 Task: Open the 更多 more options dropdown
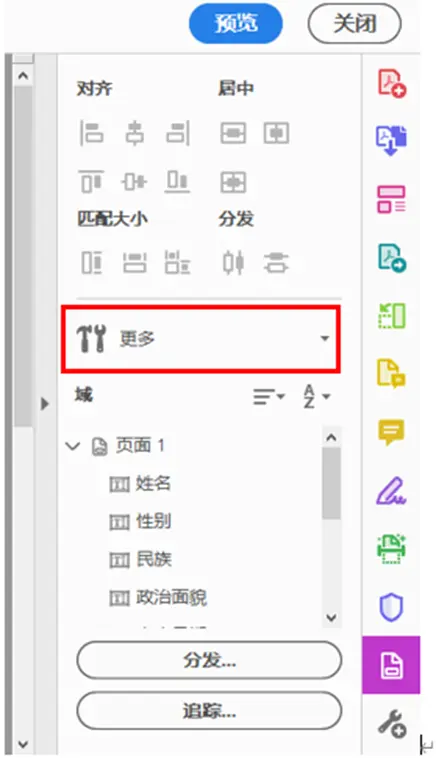[201, 339]
